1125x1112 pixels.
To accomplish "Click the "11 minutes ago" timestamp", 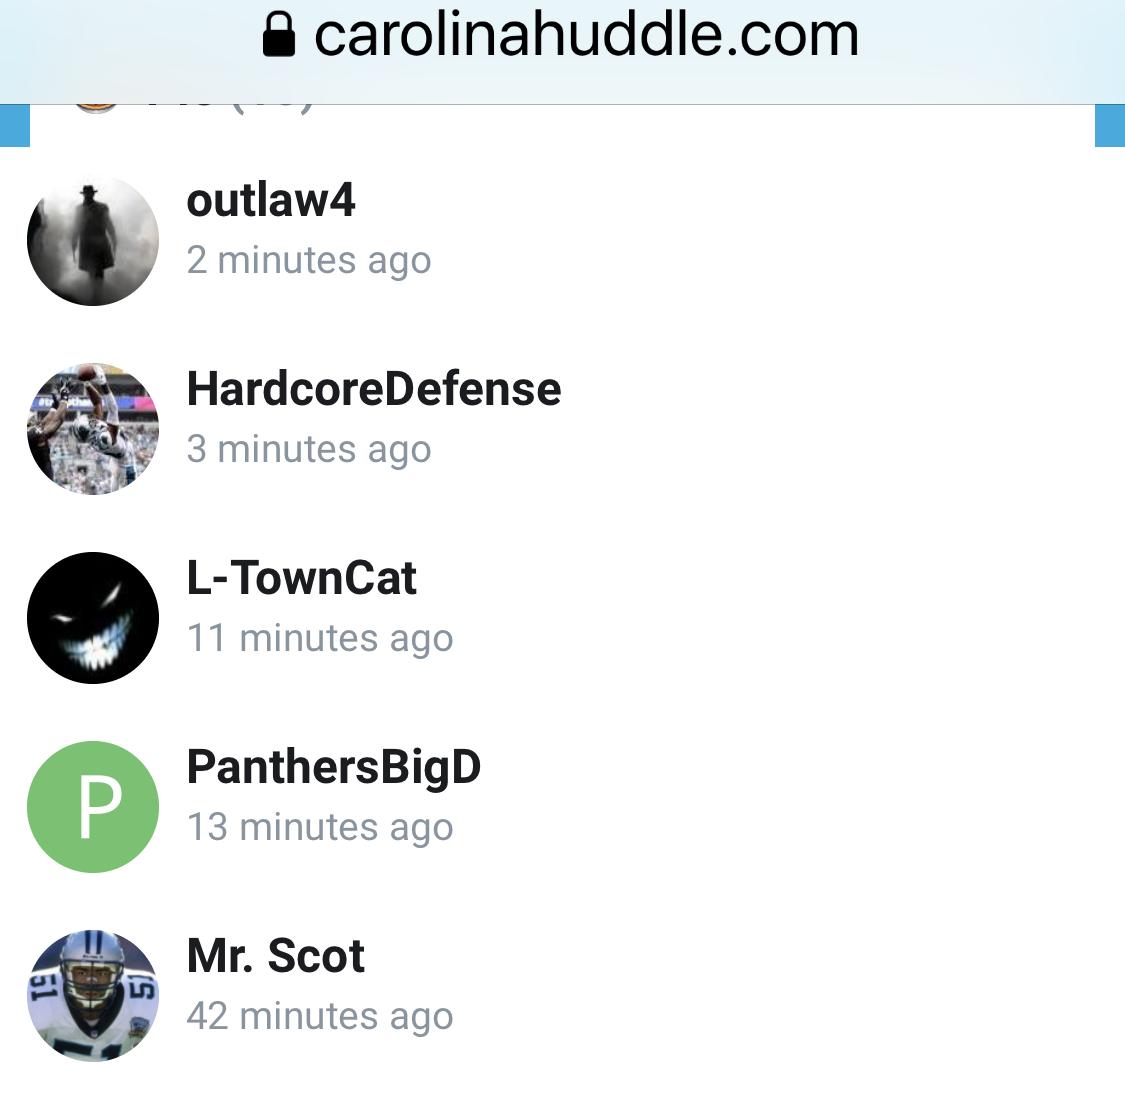I will pos(320,638).
